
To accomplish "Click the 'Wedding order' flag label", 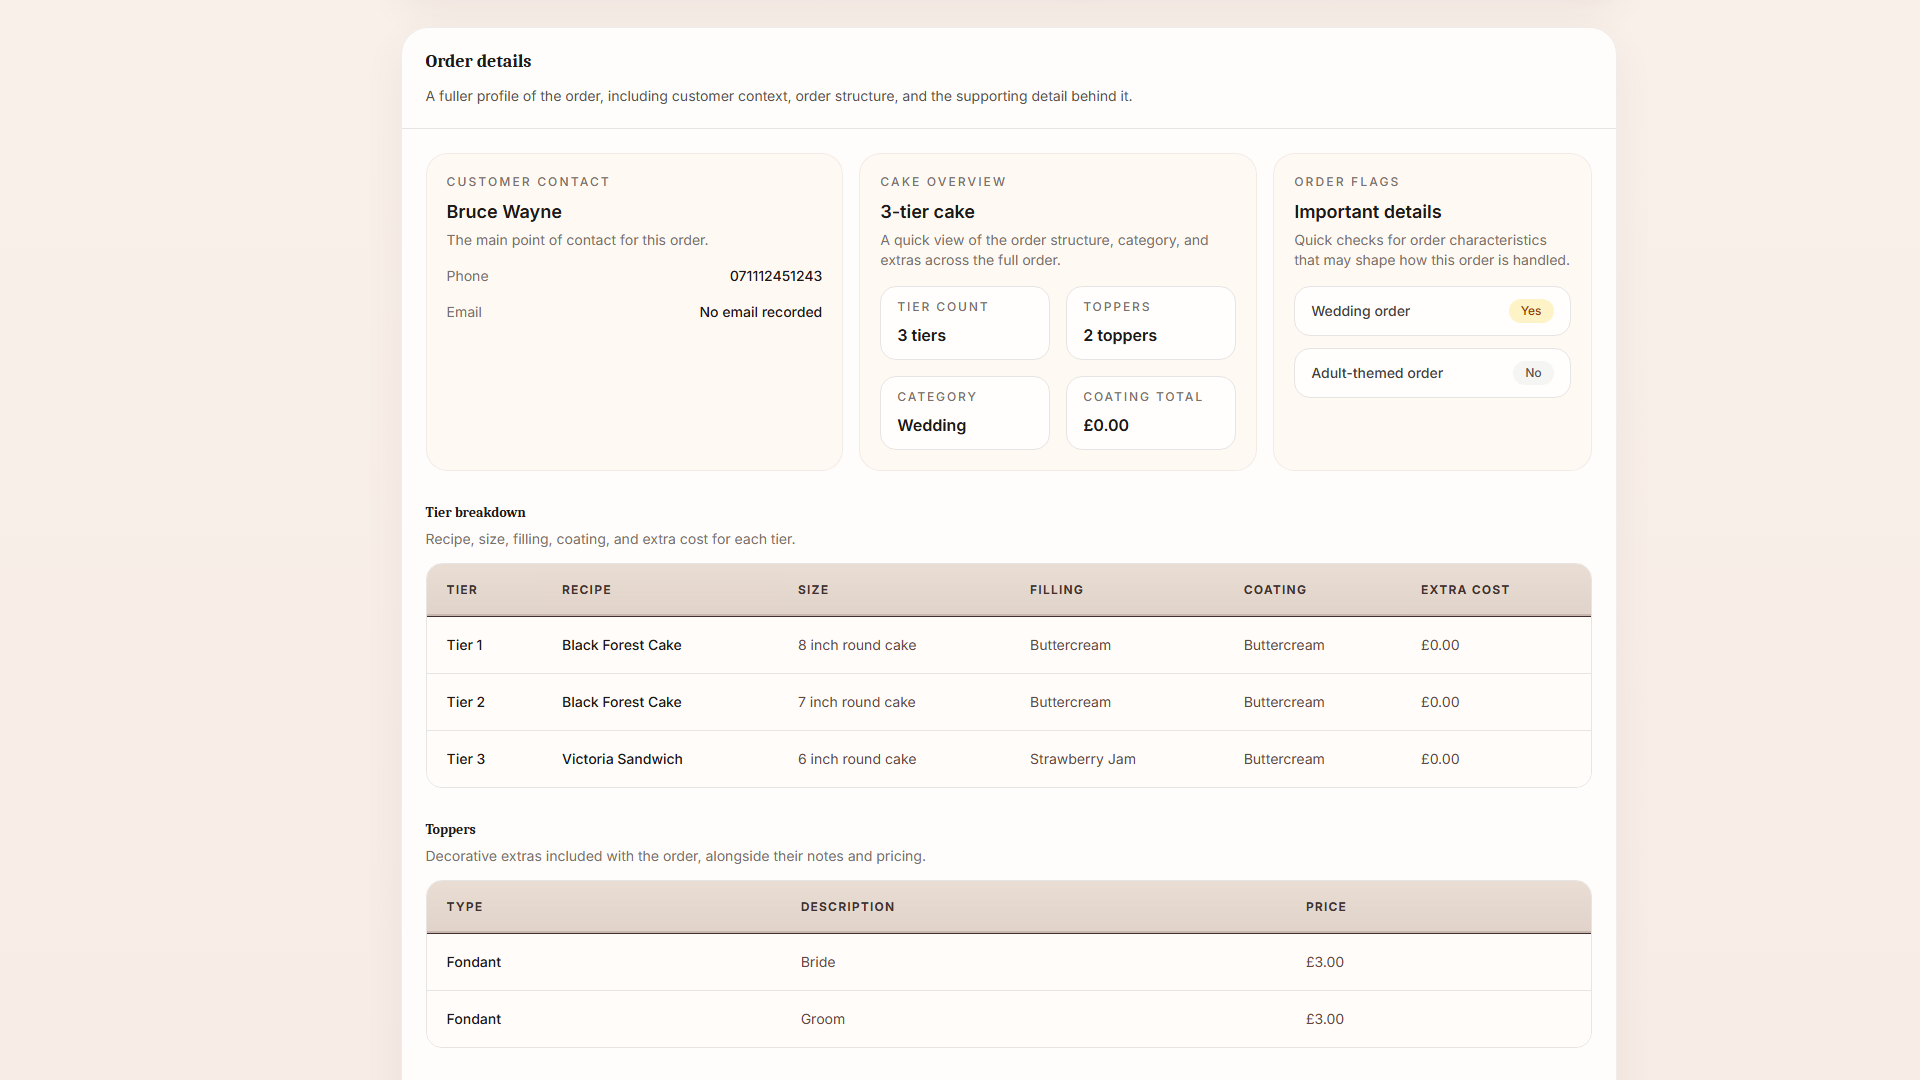I will [x=1360, y=311].
